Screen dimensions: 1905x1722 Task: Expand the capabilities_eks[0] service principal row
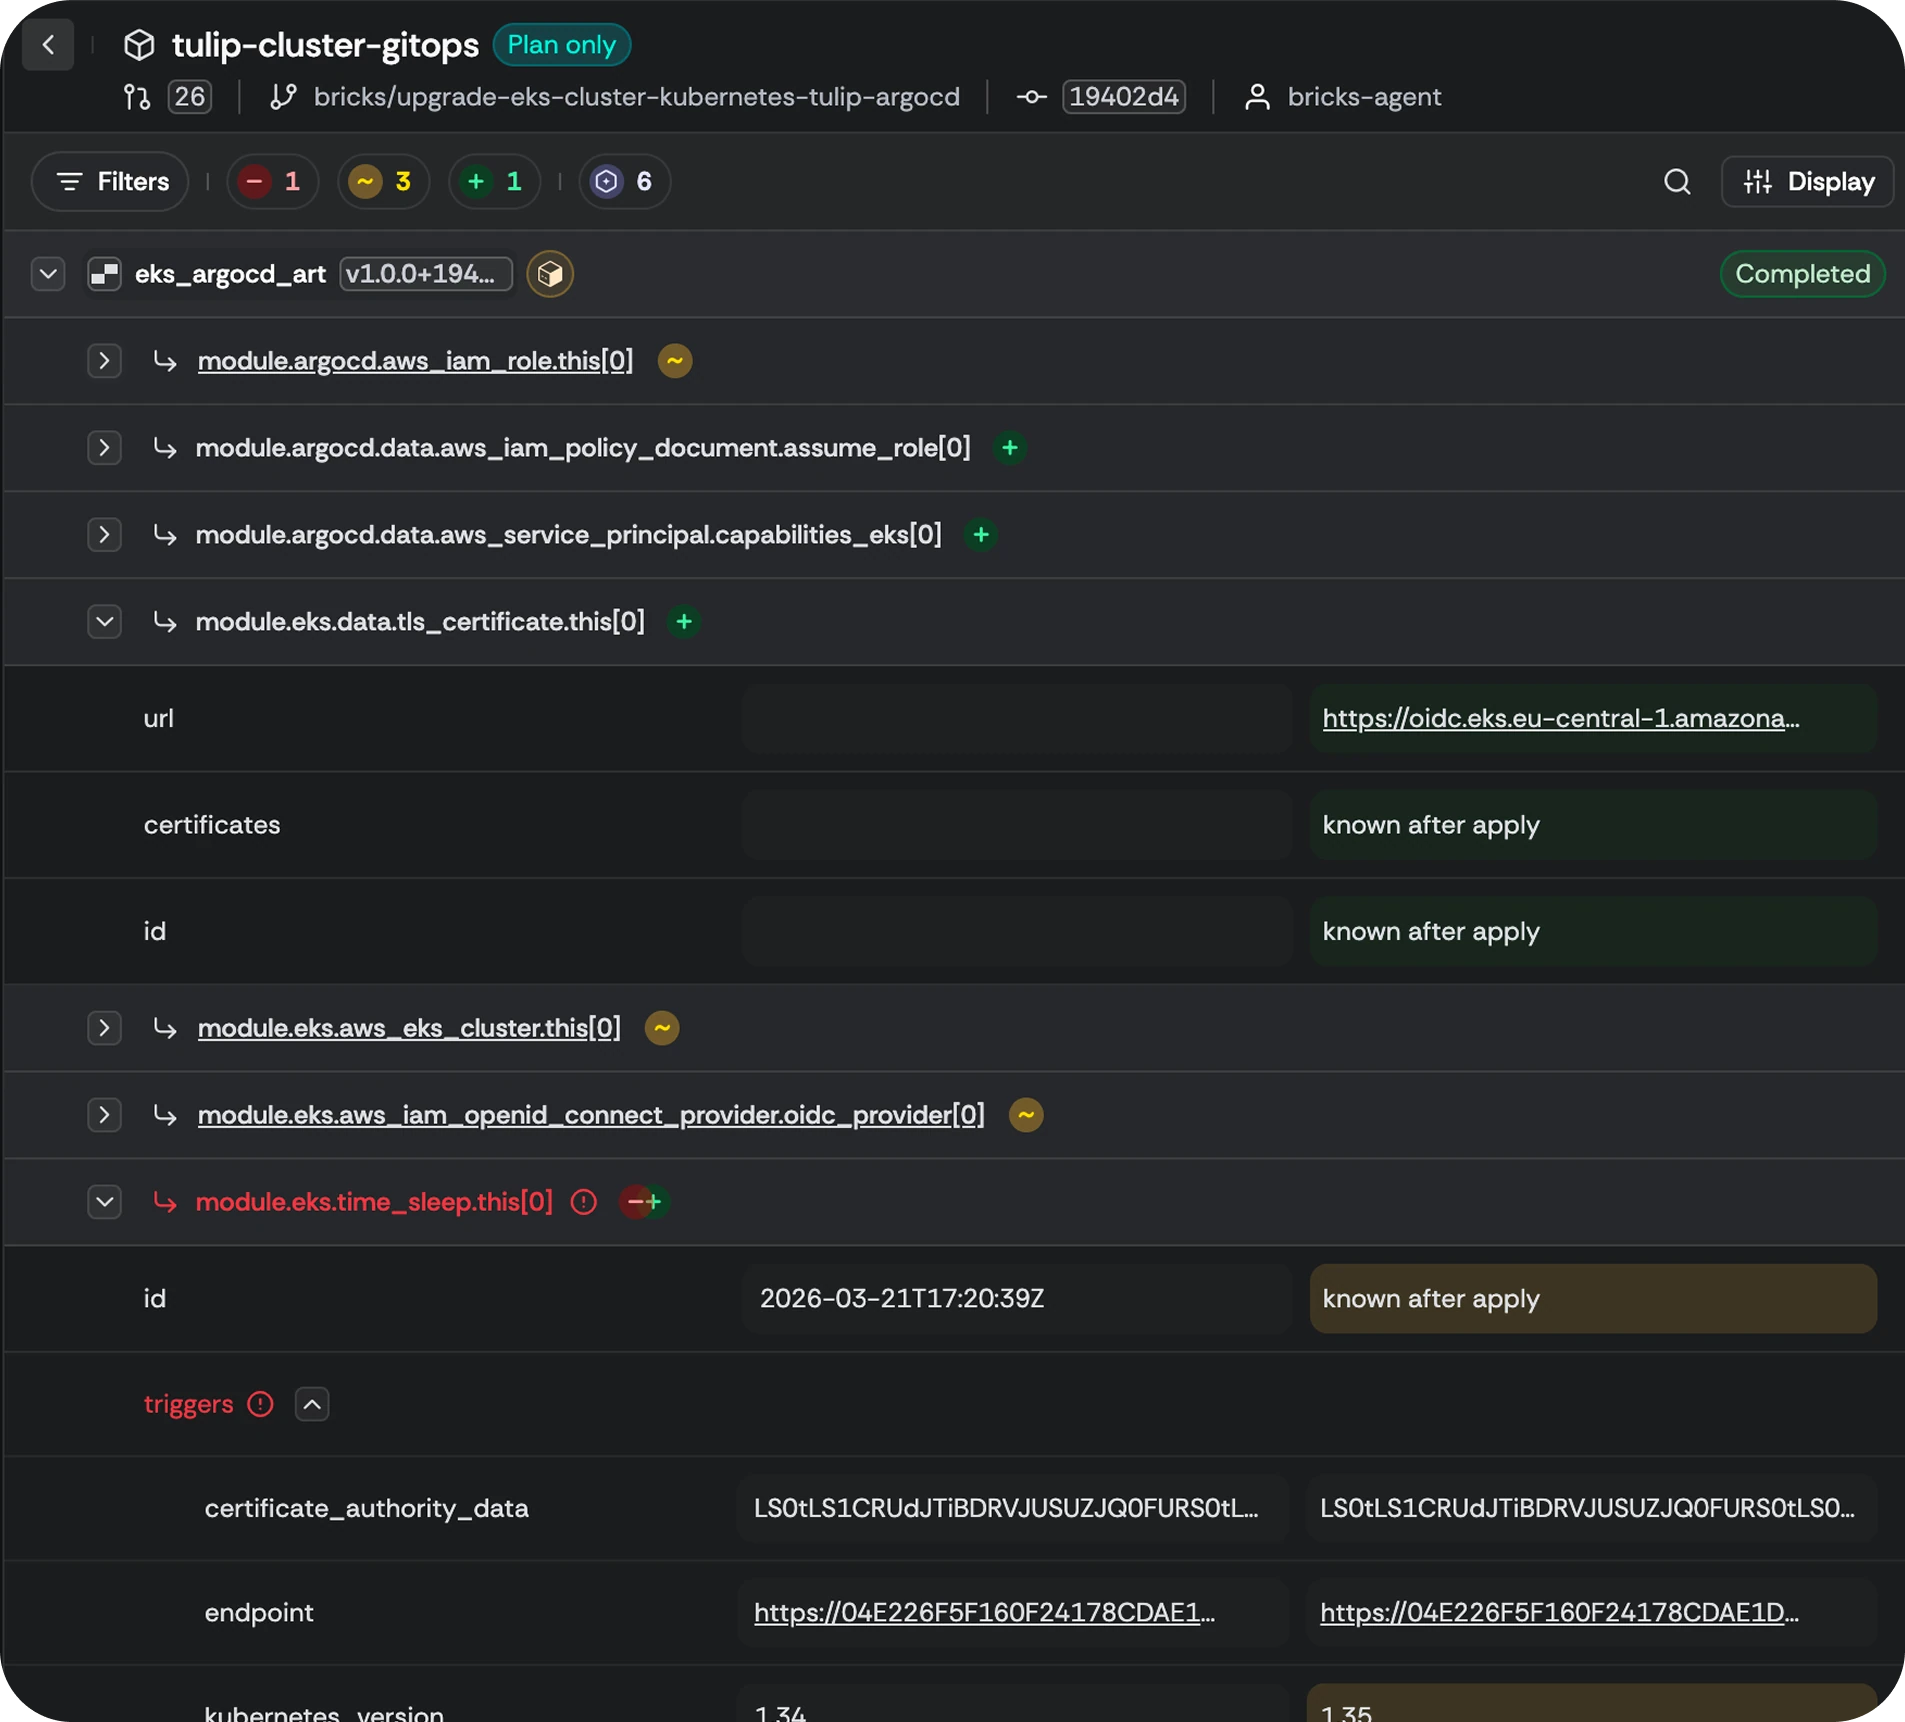pyautogui.click(x=104, y=535)
